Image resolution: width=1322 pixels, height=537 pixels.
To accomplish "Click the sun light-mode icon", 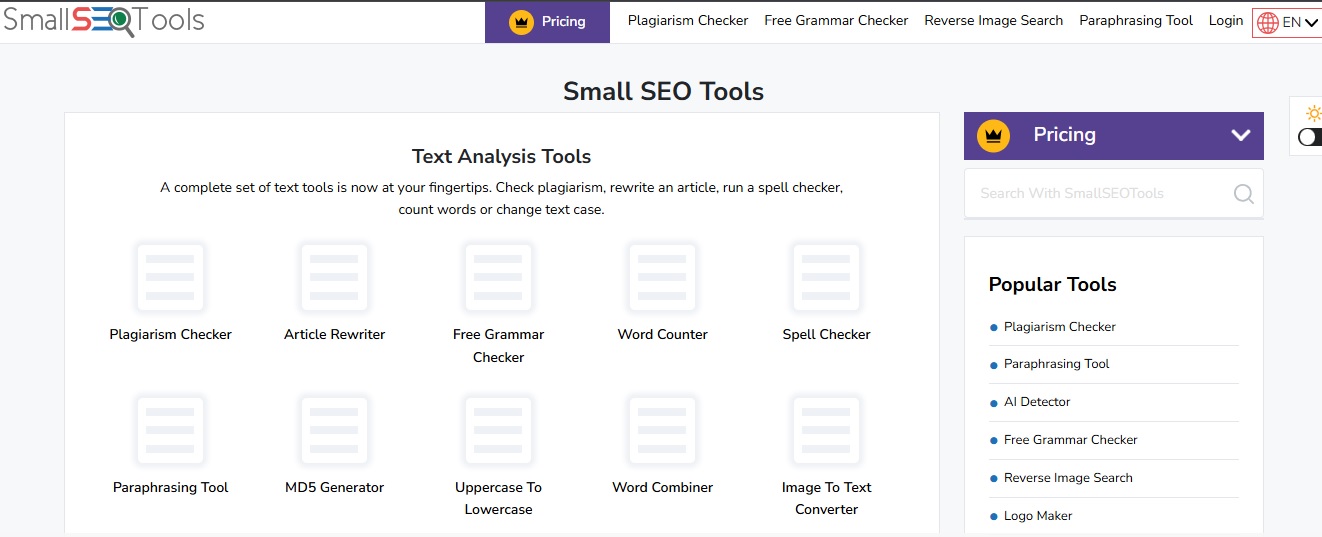I will click(1313, 113).
